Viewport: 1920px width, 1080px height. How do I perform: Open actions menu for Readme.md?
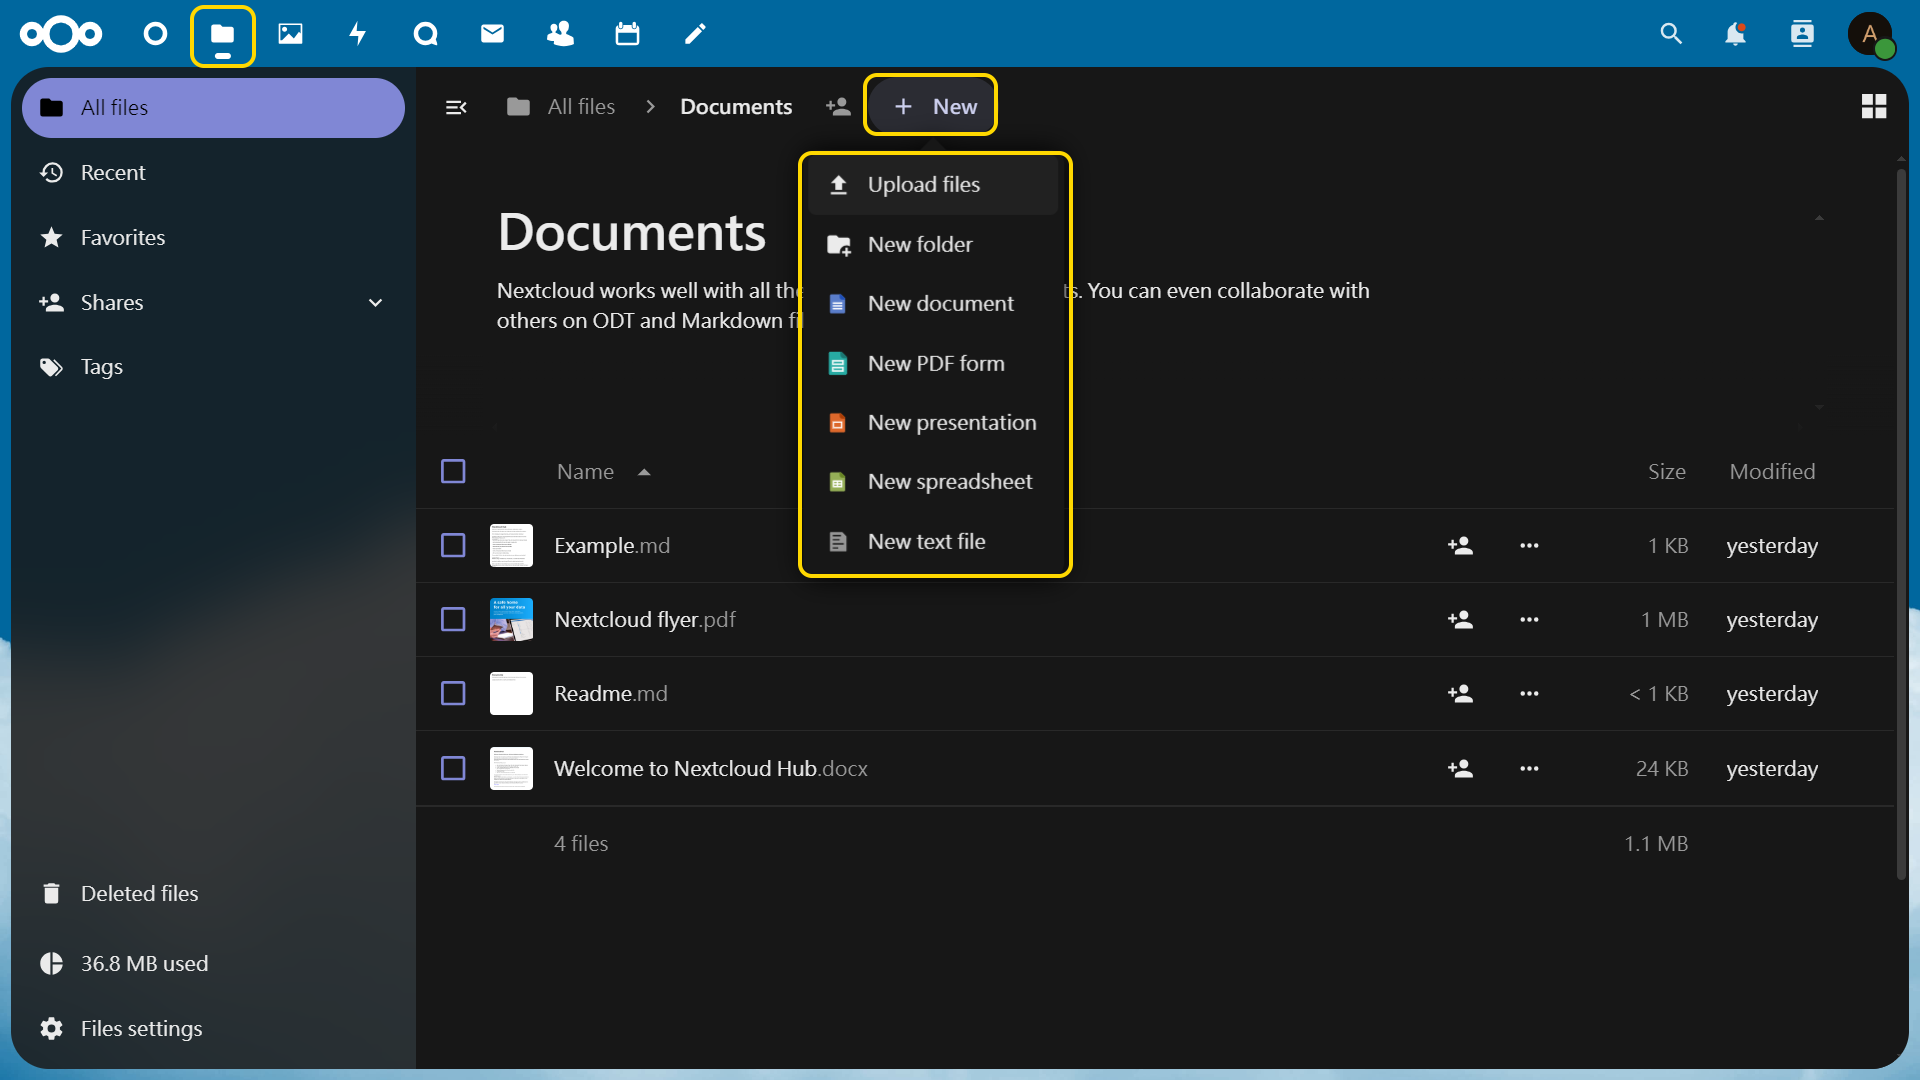tap(1529, 694)
